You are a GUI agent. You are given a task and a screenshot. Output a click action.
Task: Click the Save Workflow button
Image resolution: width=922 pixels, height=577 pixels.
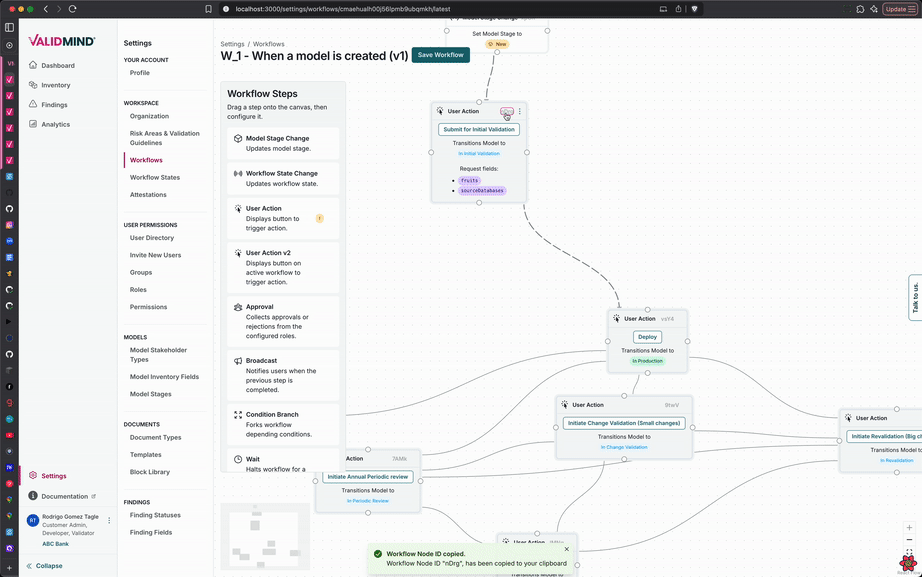click(440, 55)
